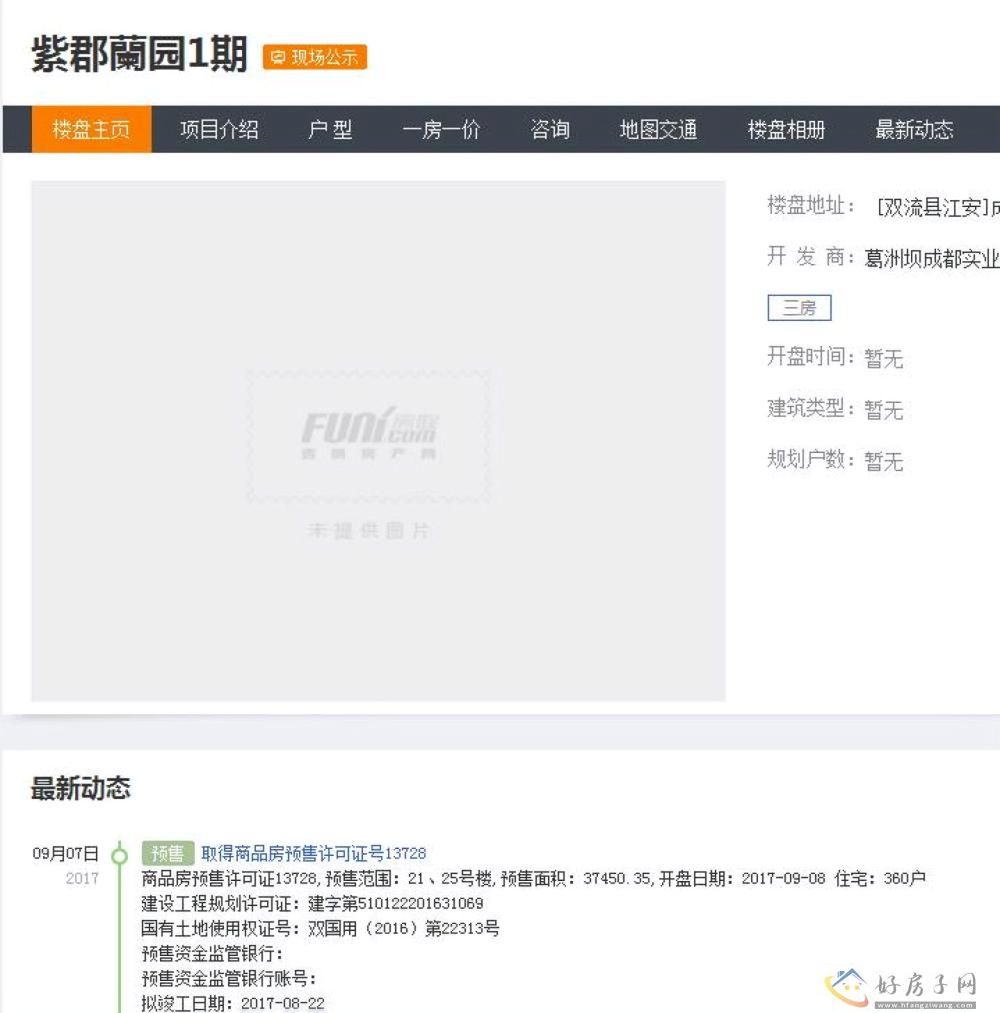This screenshot has height=1013, width=1000.
Task: Click the 最新动态 section heading
Action: [x=80, y=788]
